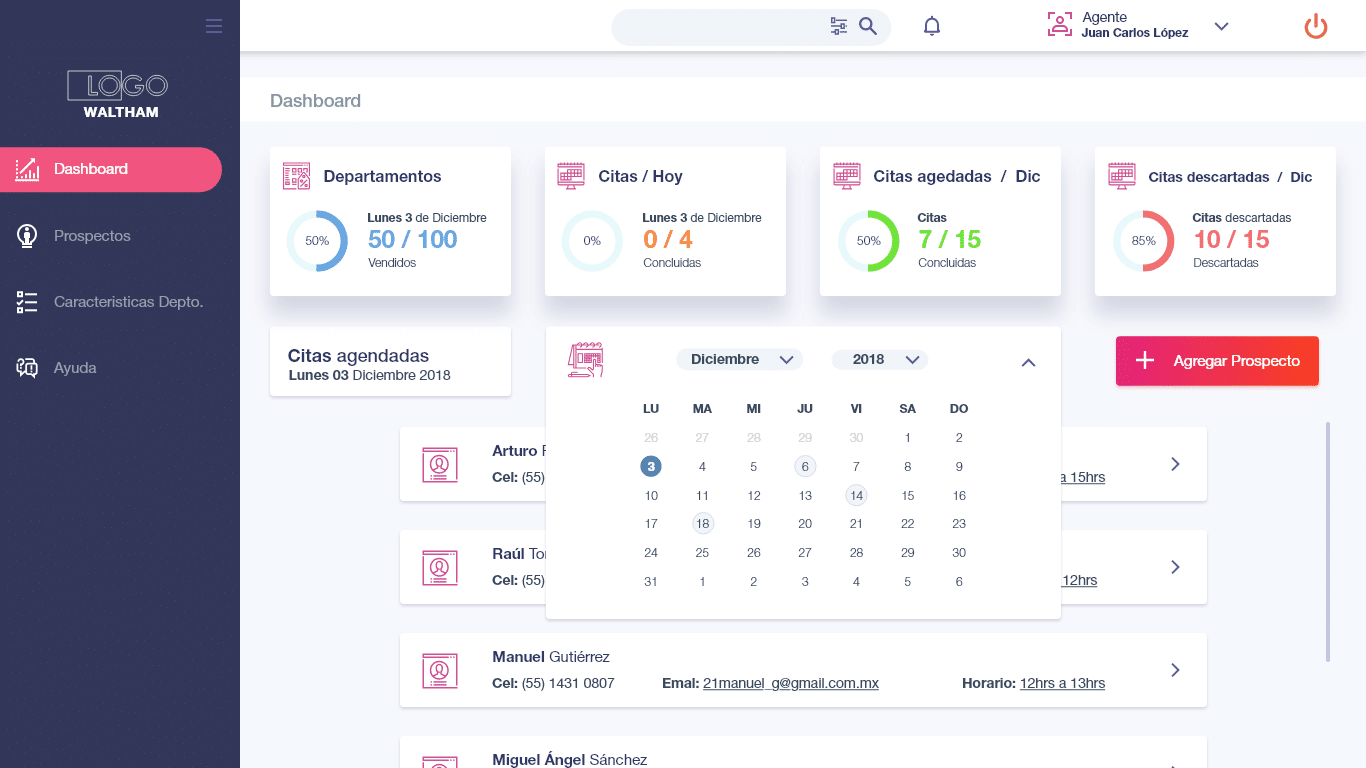Click the Prospectos lightbulb icon
1366x768 pixels.
pyautogui.click(x=27, y=236)
